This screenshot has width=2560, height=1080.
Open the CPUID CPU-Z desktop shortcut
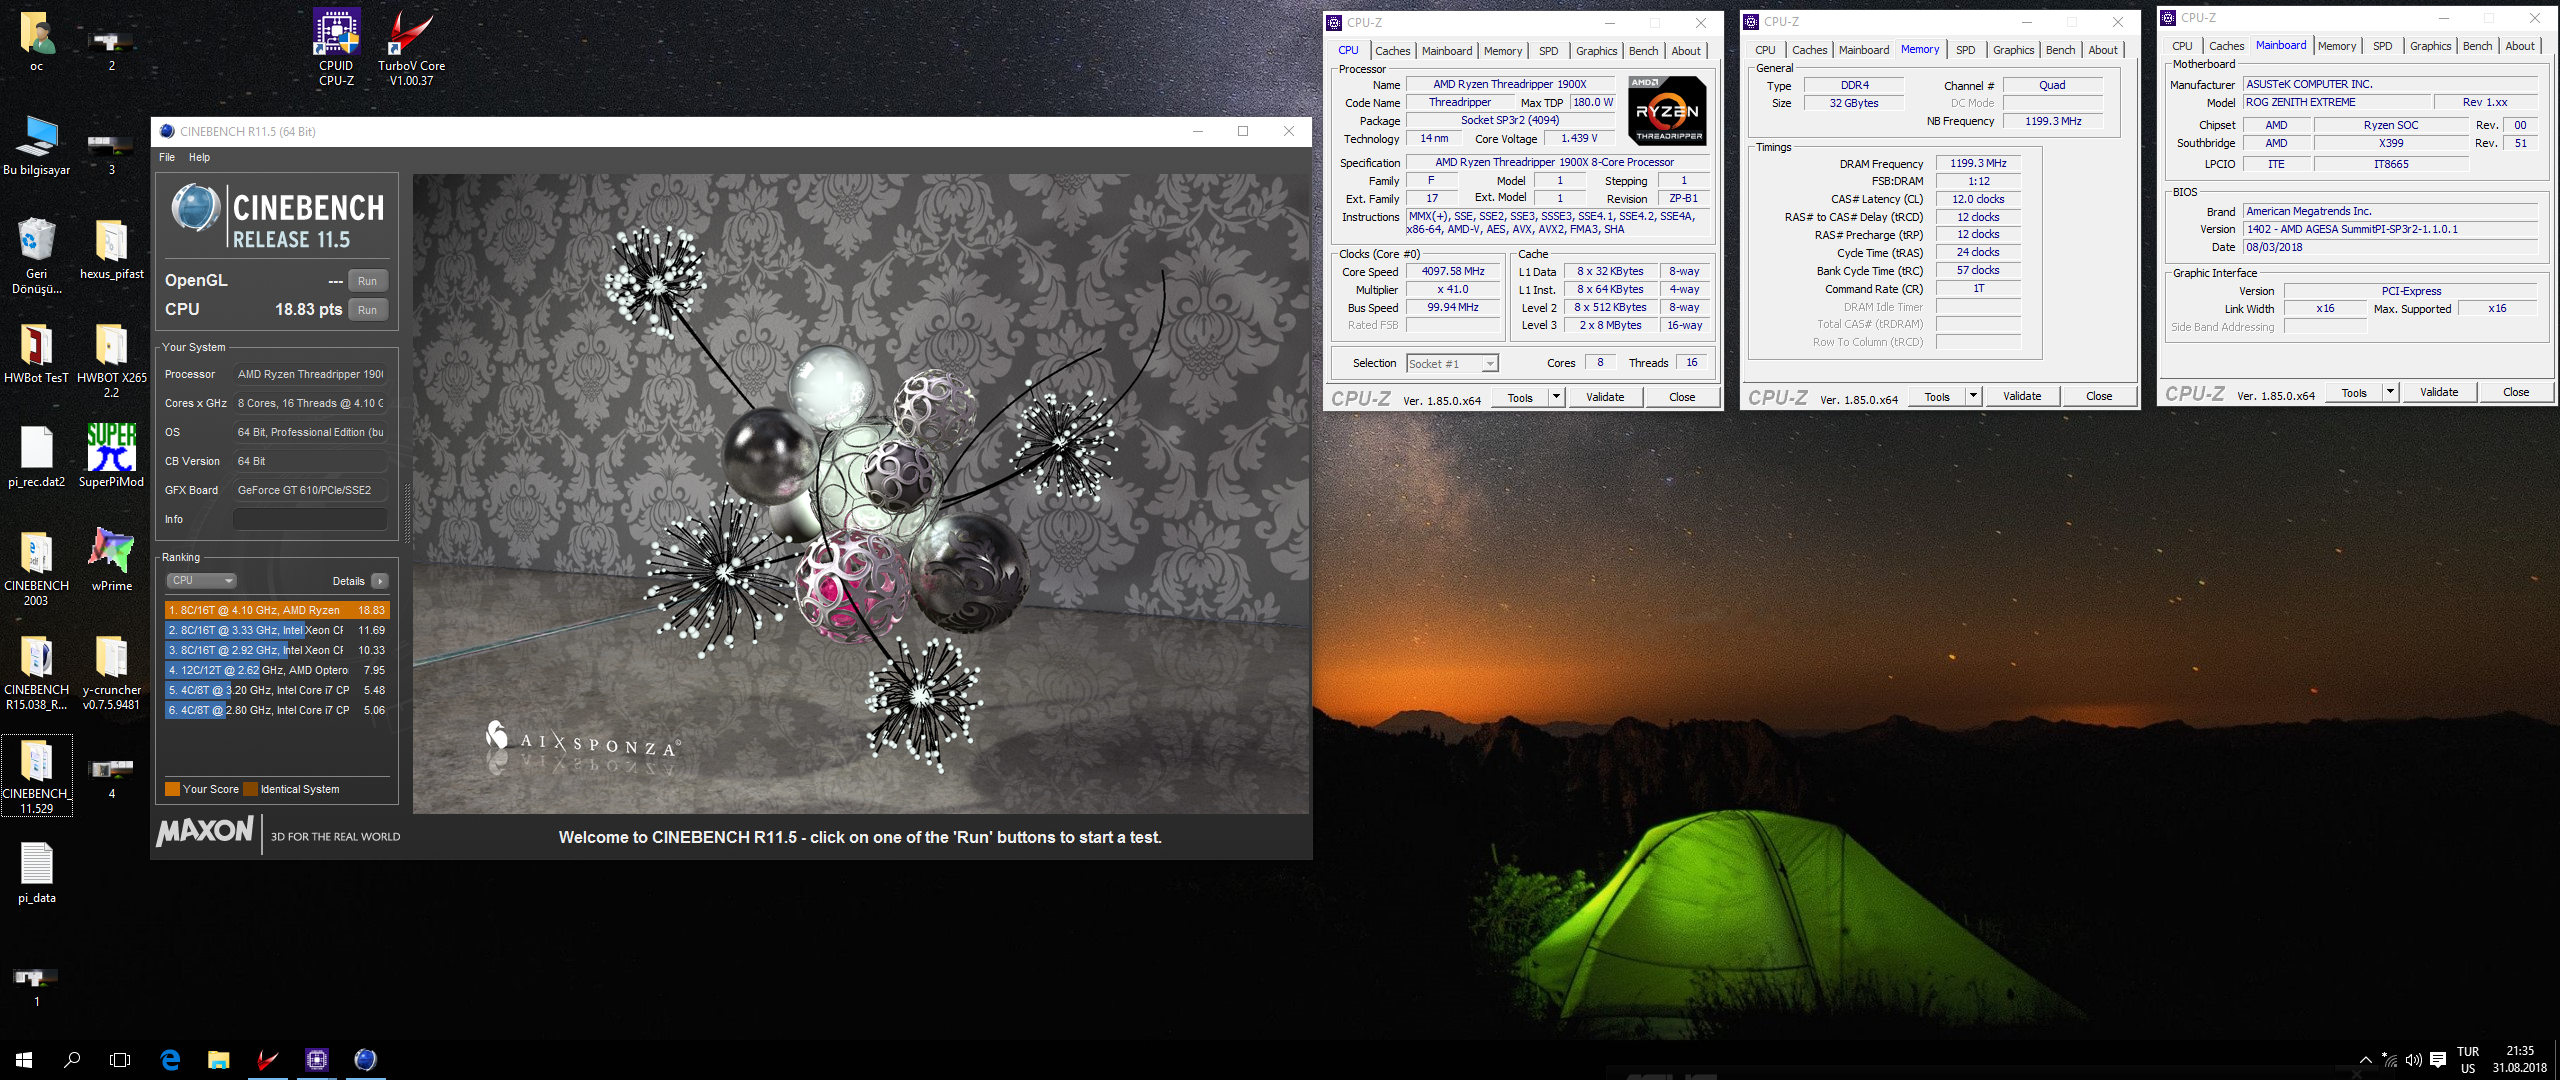(x=336, y=47)
